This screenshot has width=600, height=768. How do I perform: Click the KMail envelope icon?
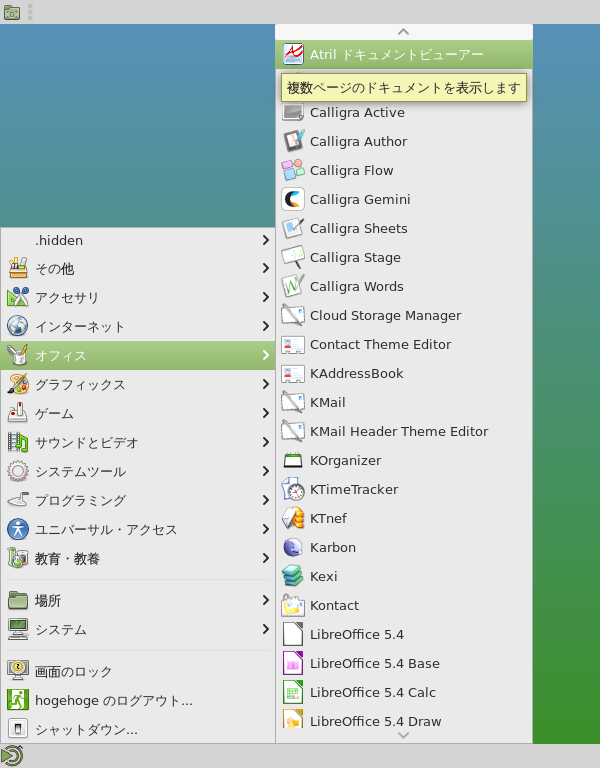coord(293,402)
